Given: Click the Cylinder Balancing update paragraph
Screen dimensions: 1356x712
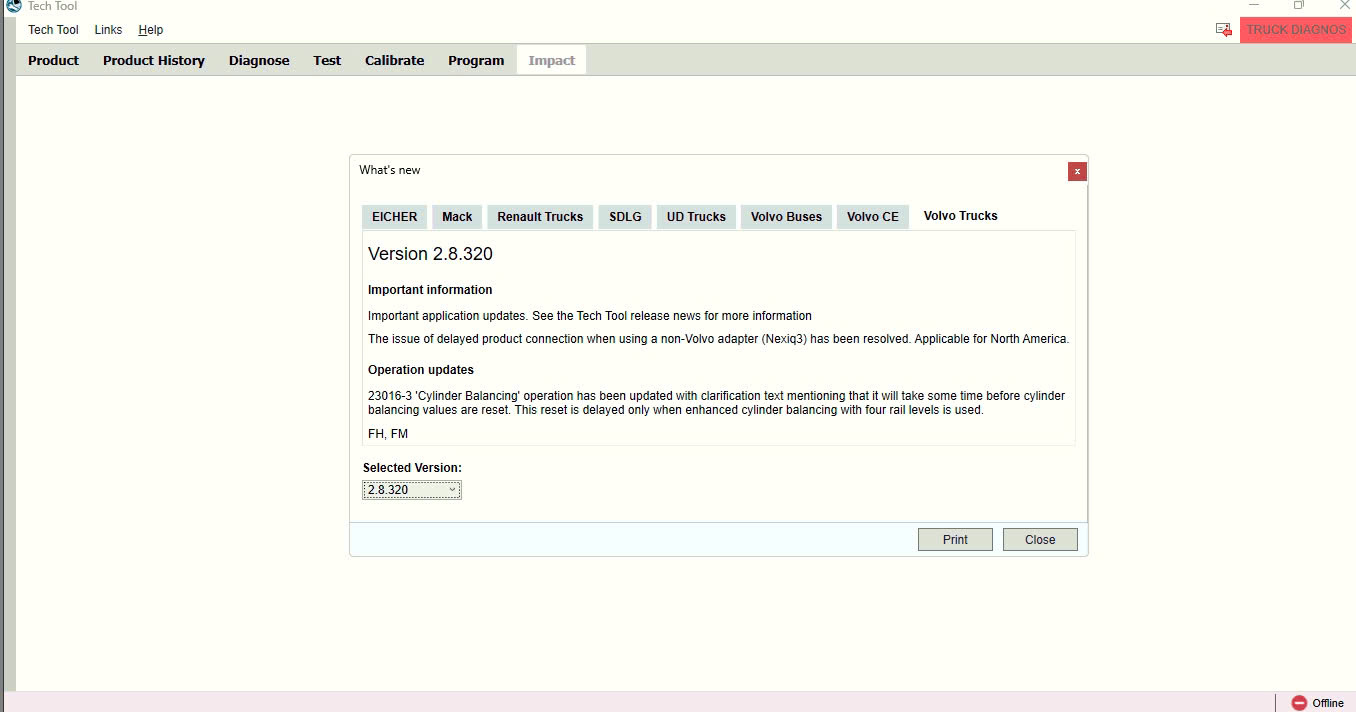Looking at the screenshot, I should coord(716,403).
